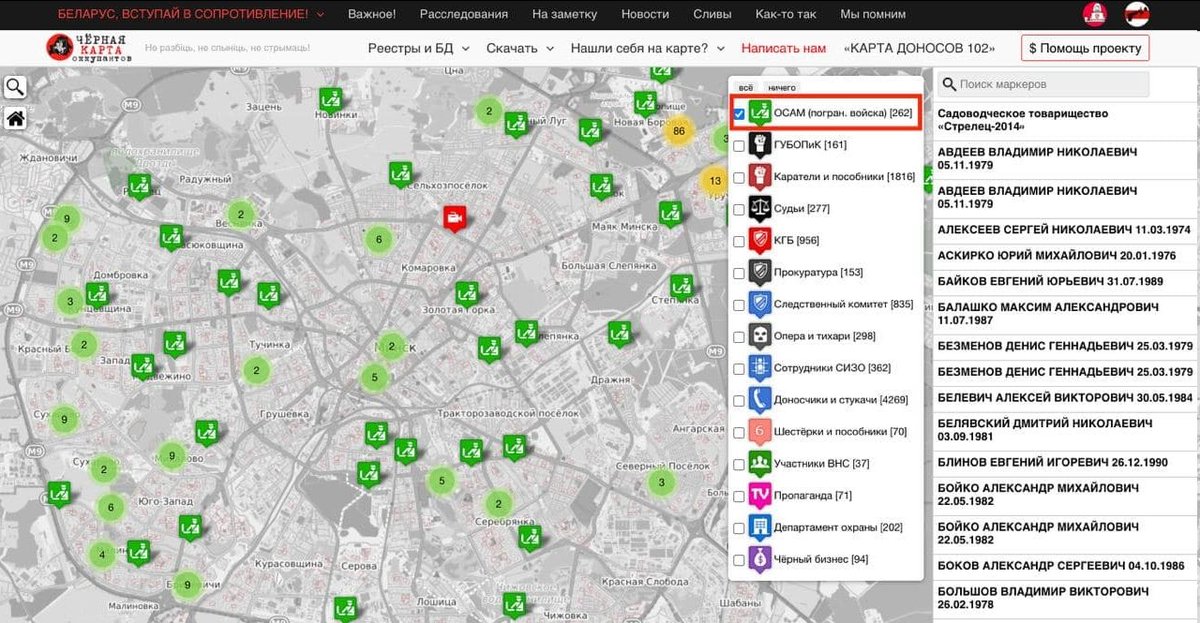Click the magnifier search icon on map
This screenshot has height=623, width=1200.
pos(15,88)
